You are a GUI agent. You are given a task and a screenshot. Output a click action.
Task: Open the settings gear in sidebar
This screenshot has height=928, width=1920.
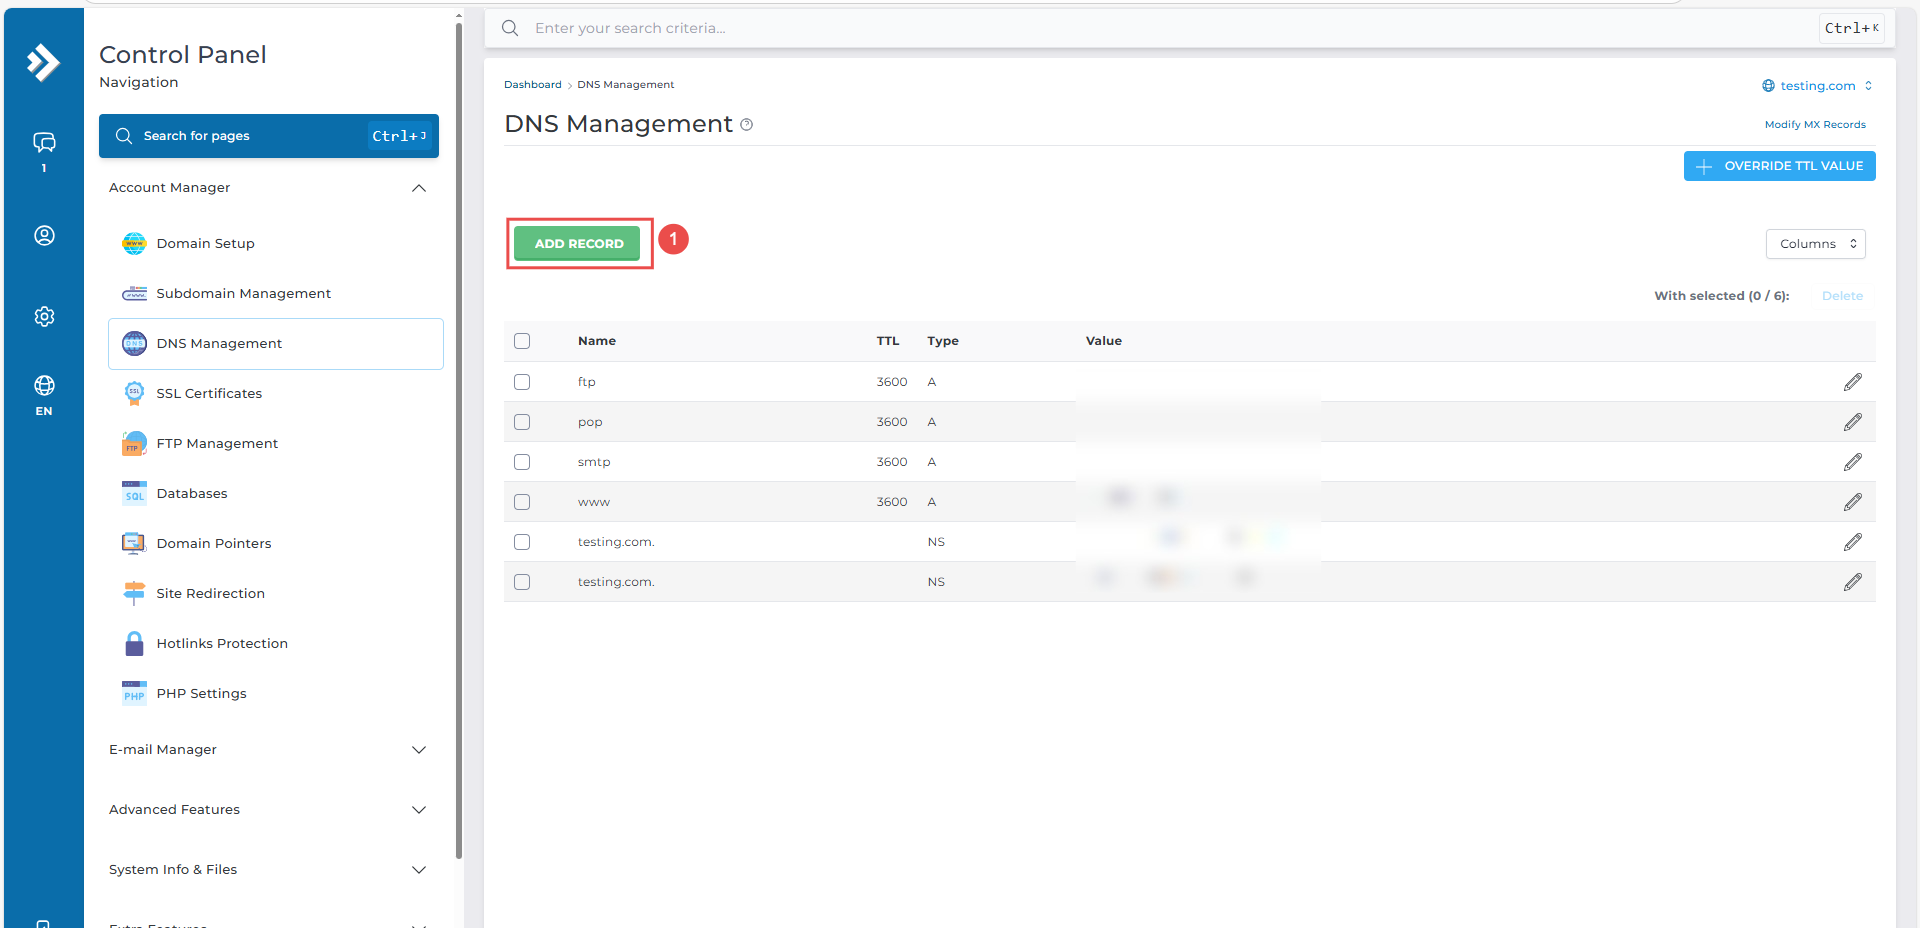pyautogui.click(x=44, y=316)
